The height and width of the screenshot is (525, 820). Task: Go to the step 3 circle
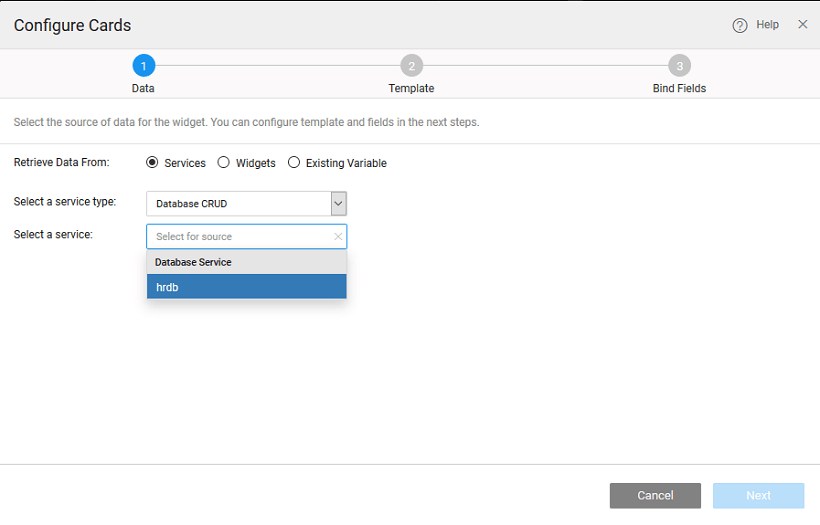pos(679,66)
